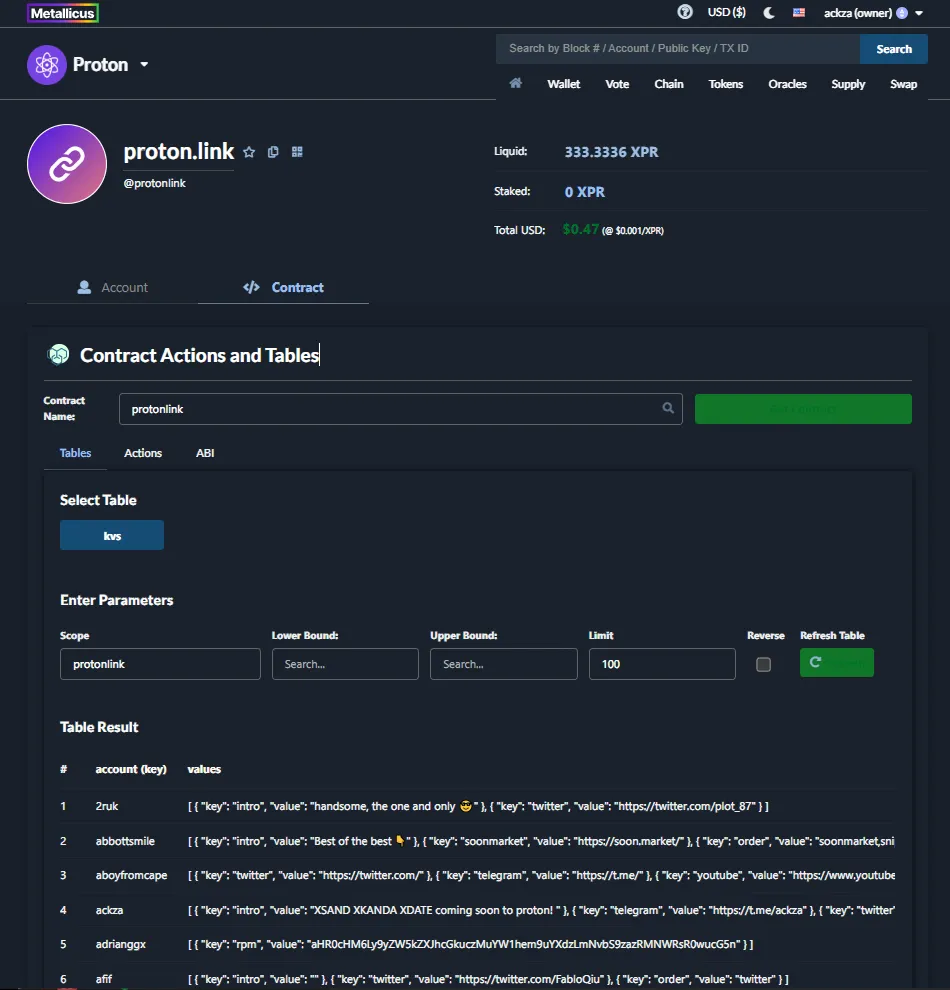
Task: Select the aboyfromcape account row
Action: pos(478,876)
